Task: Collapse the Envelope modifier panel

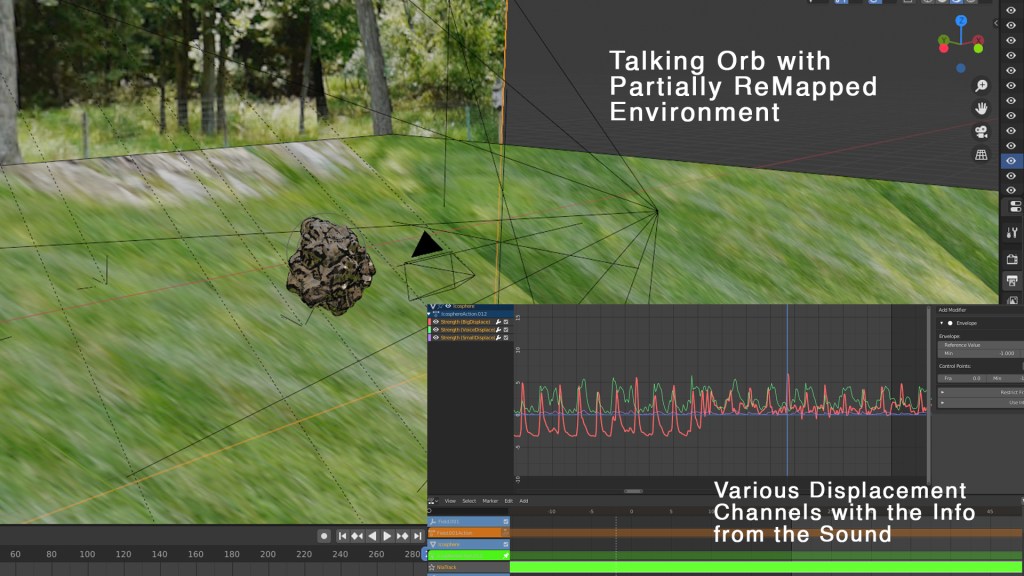Action: [x=941, y=323]
